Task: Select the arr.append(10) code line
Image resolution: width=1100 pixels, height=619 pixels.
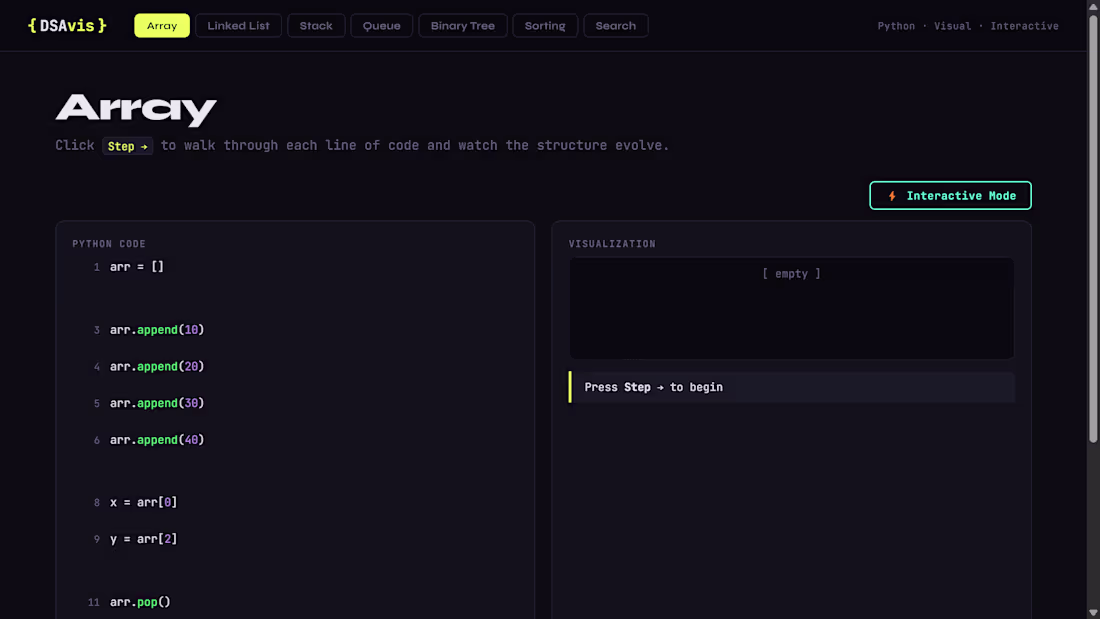Action: (157, 329)
